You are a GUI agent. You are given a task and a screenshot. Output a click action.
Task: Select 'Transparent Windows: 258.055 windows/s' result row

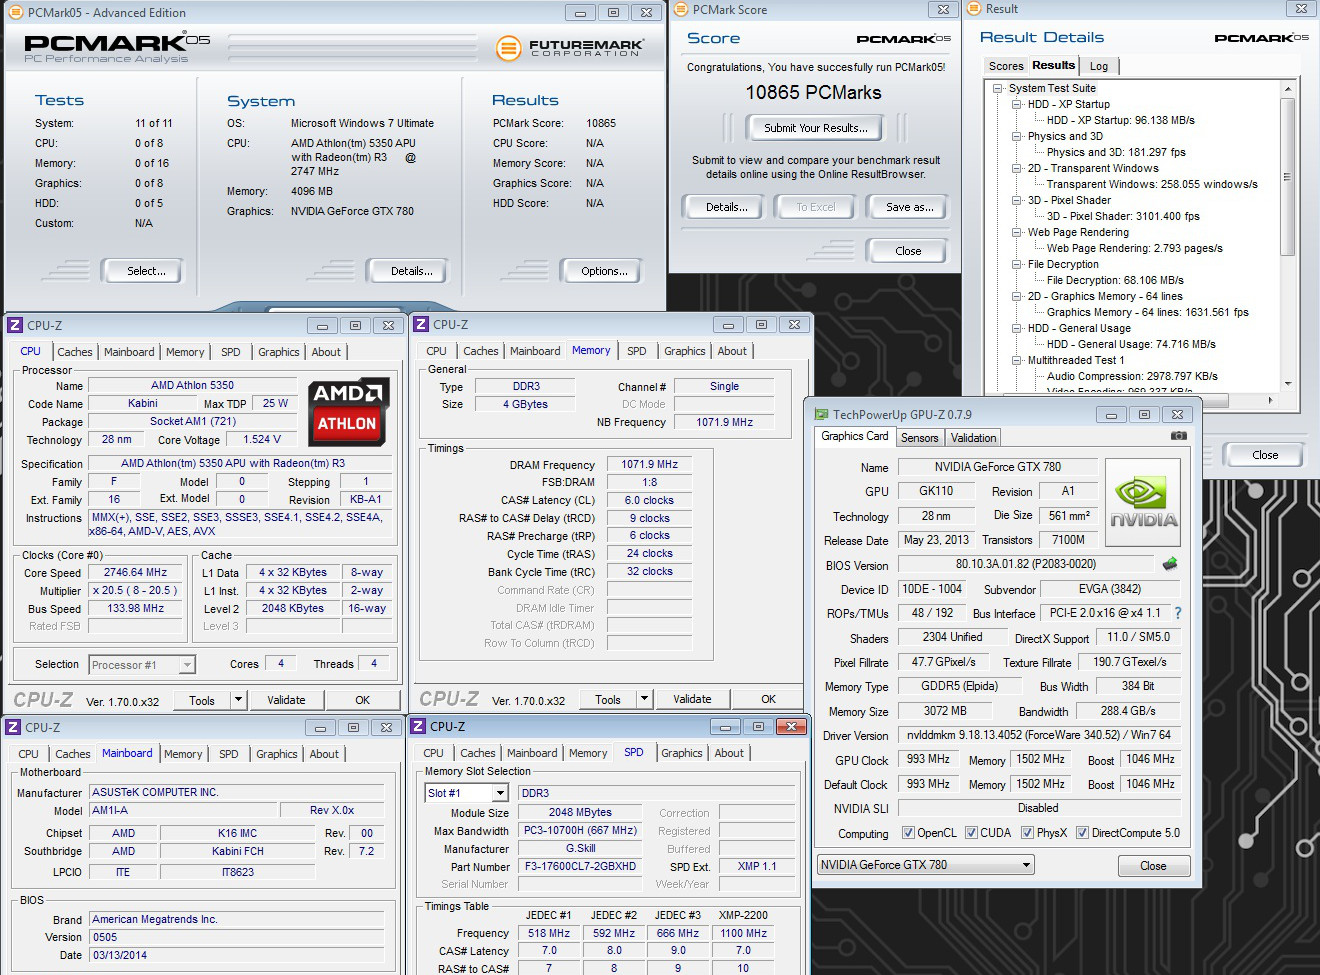pyautogui.click(x=1152, y=184)
